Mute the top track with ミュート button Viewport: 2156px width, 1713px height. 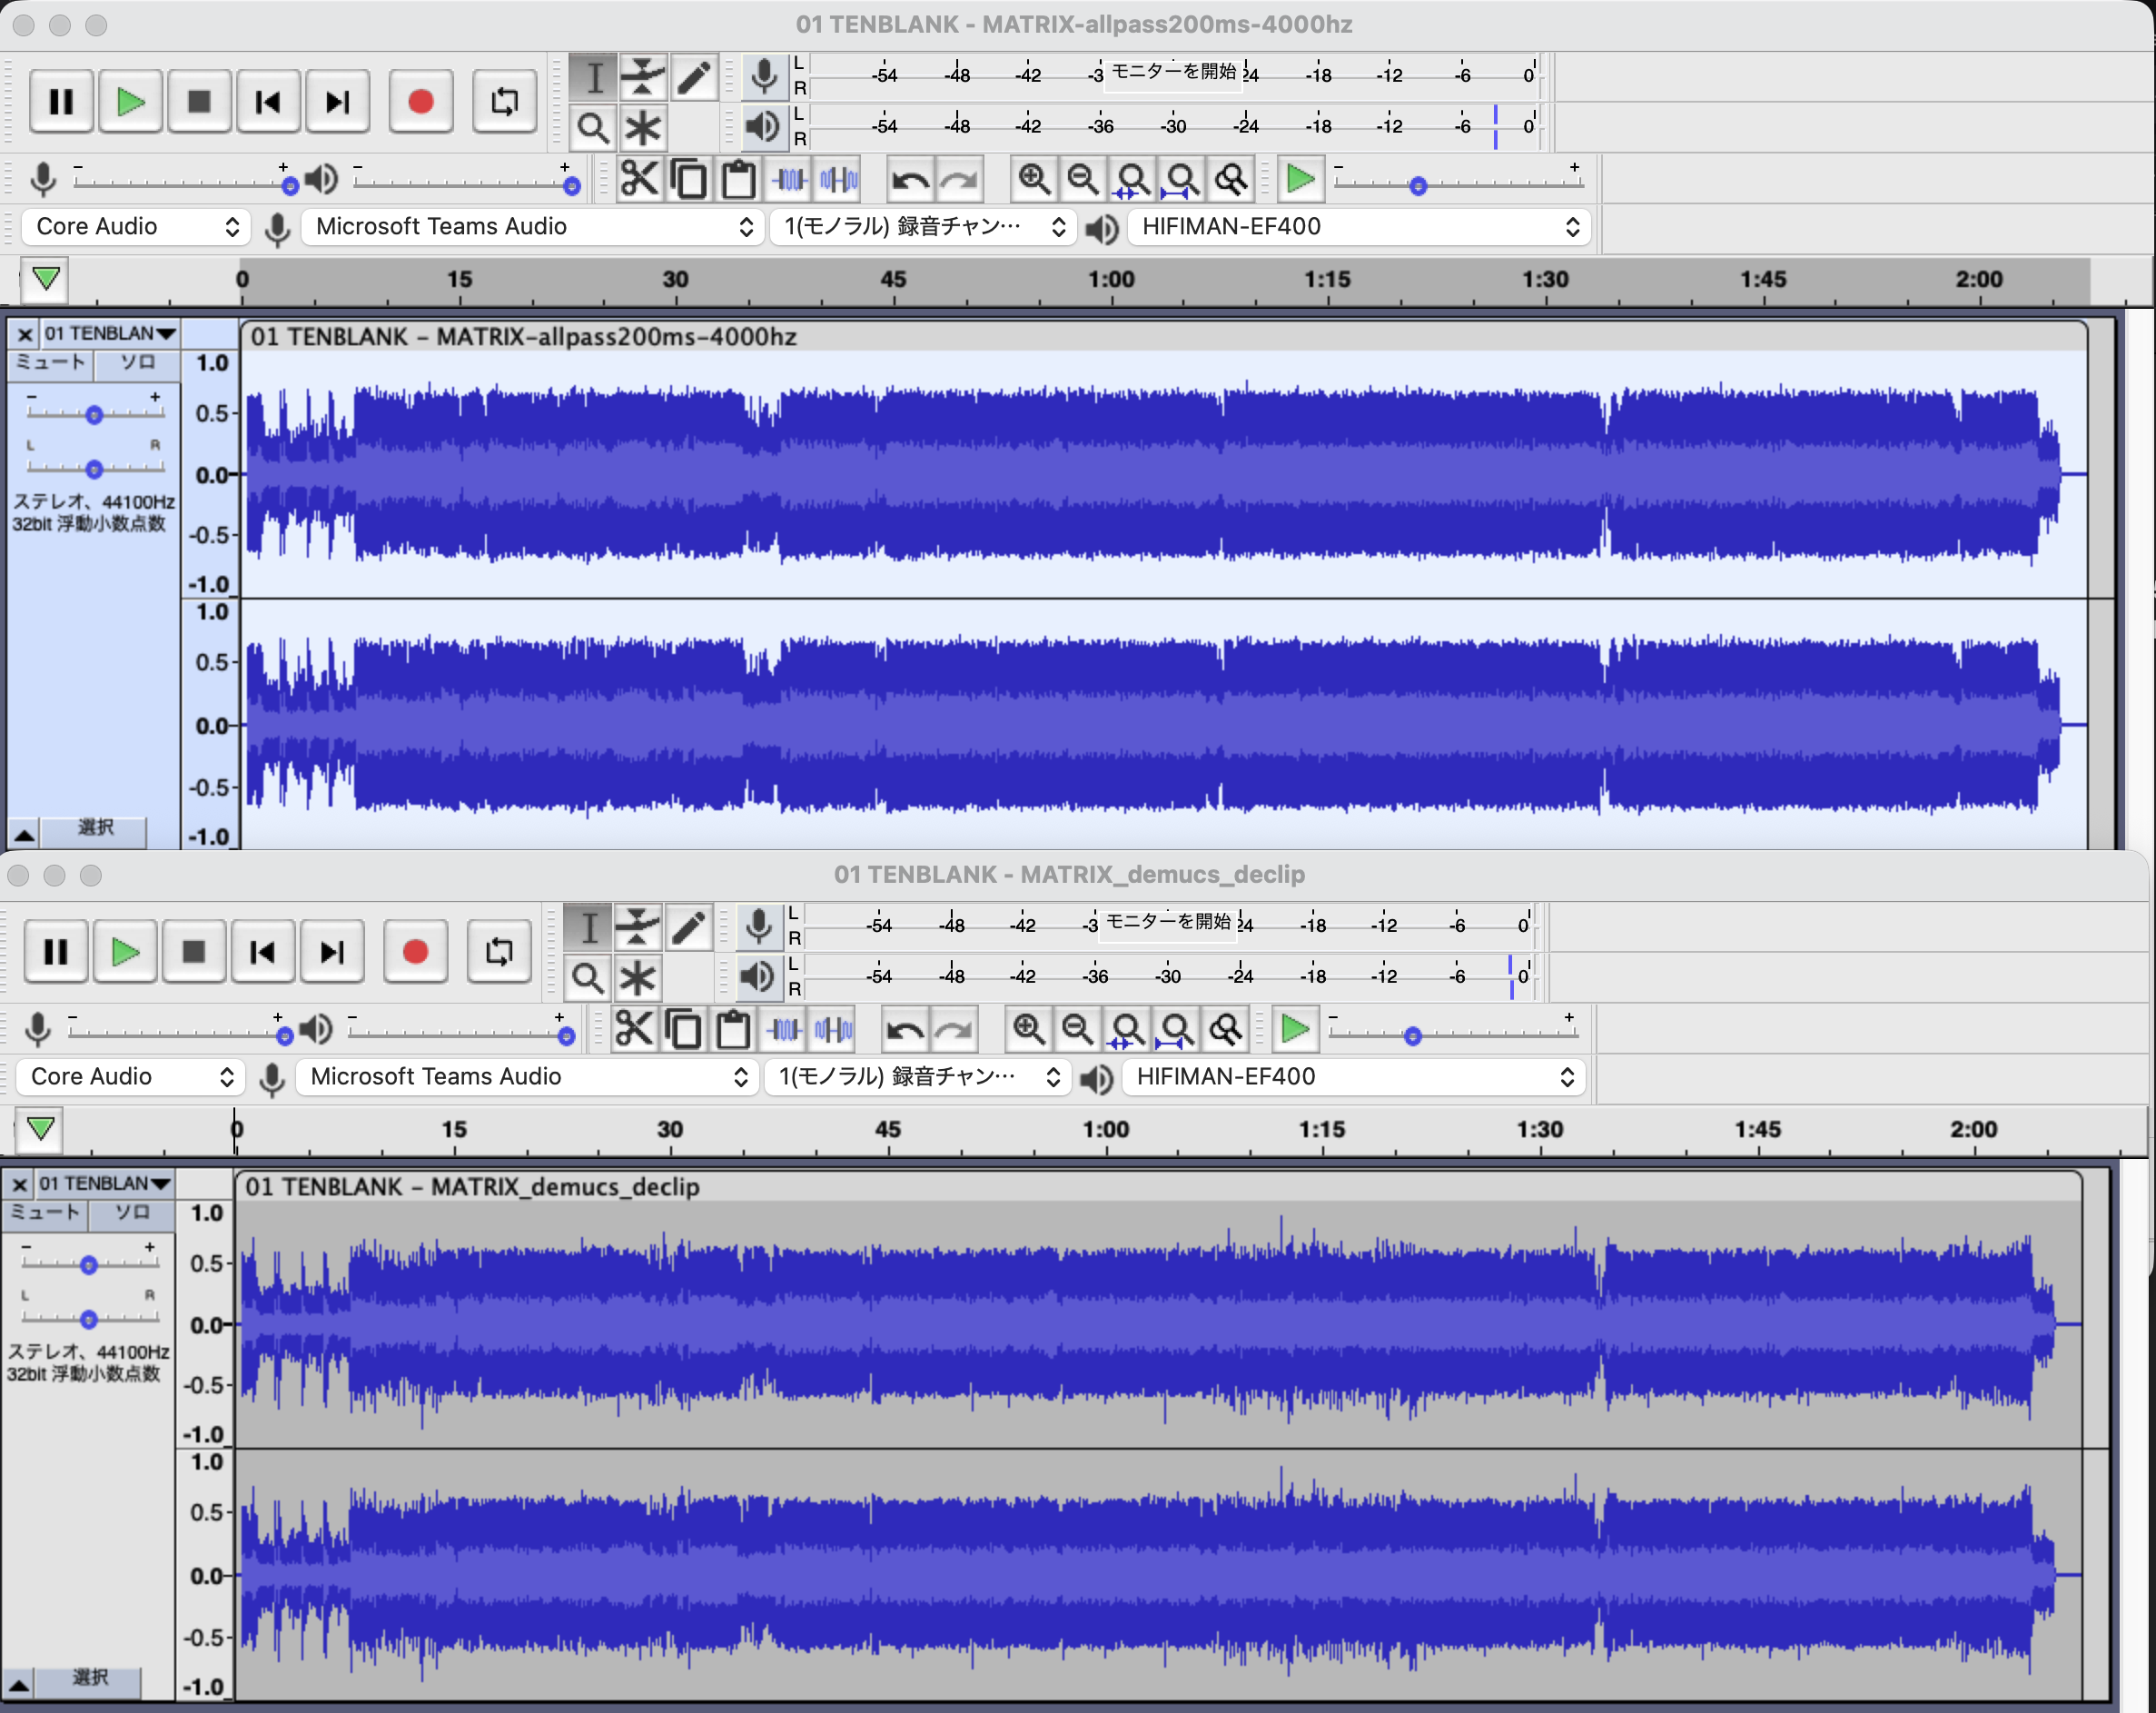50,363
